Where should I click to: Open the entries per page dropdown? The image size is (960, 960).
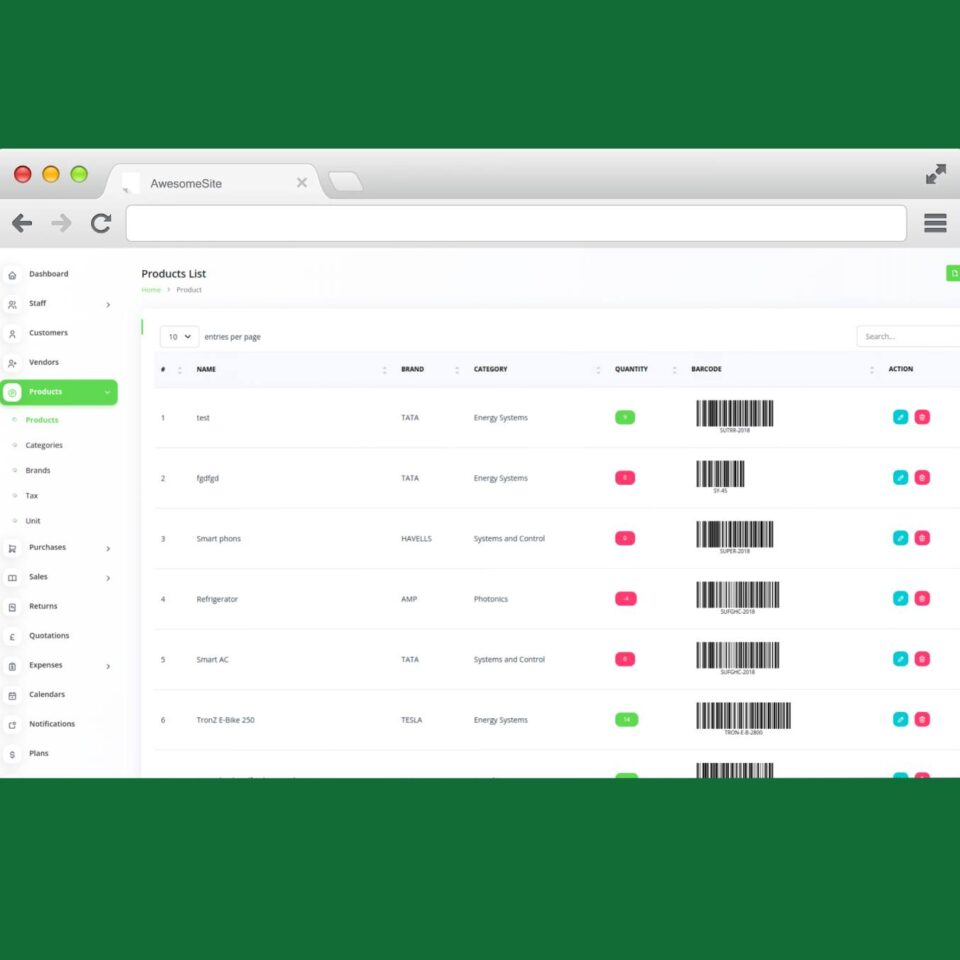pos(179,337)
